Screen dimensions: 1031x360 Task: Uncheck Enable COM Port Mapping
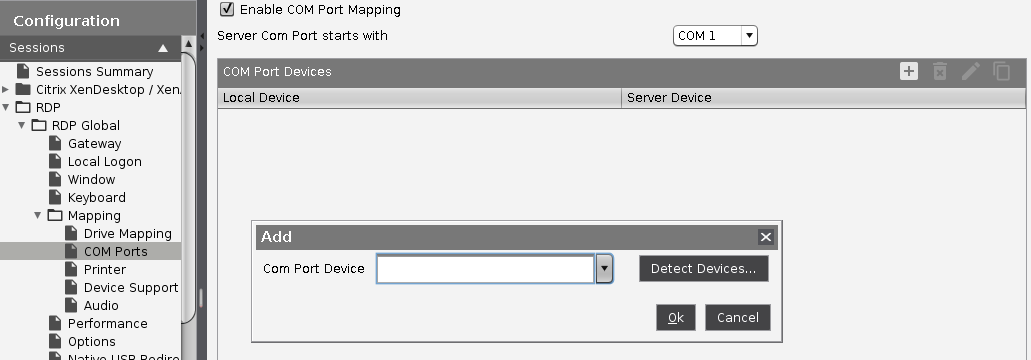coord(227,9)
